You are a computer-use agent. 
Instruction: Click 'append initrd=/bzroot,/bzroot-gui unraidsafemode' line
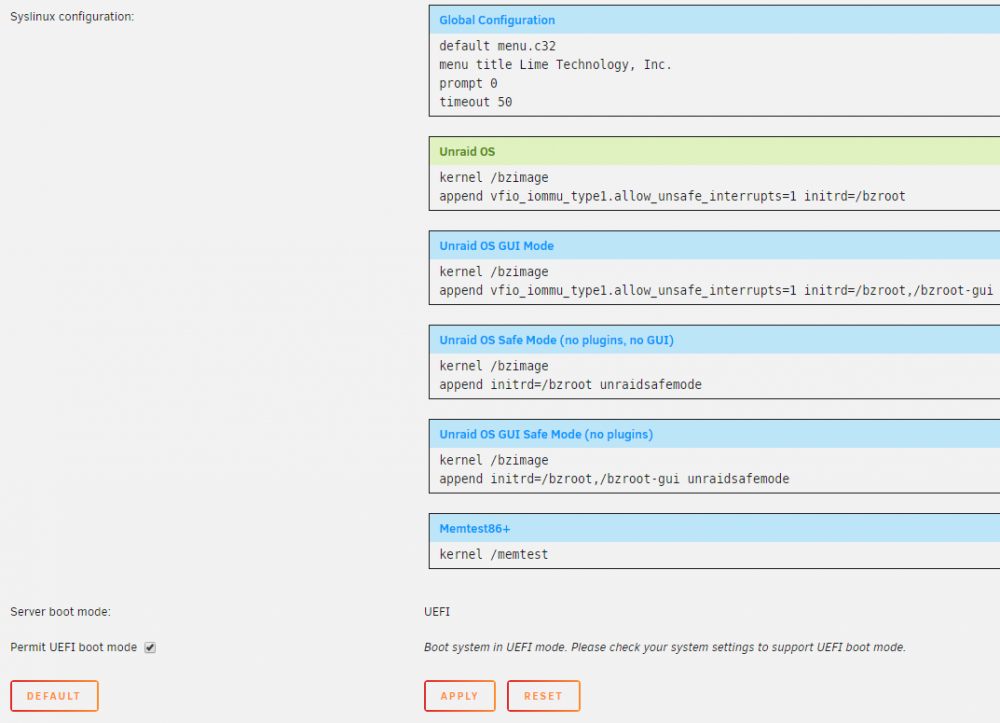[614, 479]
